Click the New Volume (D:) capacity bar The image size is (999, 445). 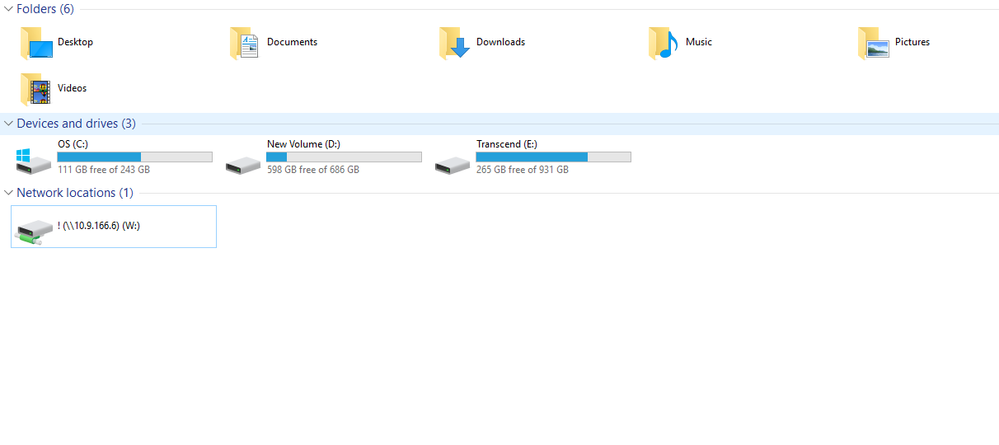(x=344, y=157)
